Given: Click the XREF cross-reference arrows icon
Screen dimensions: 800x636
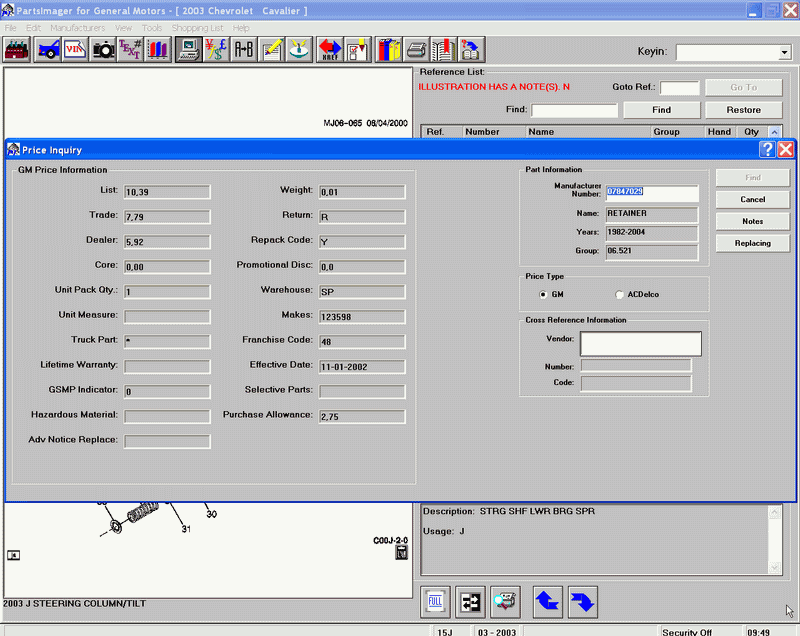Looking at the screenshot, I should click(x=330, y=50).
